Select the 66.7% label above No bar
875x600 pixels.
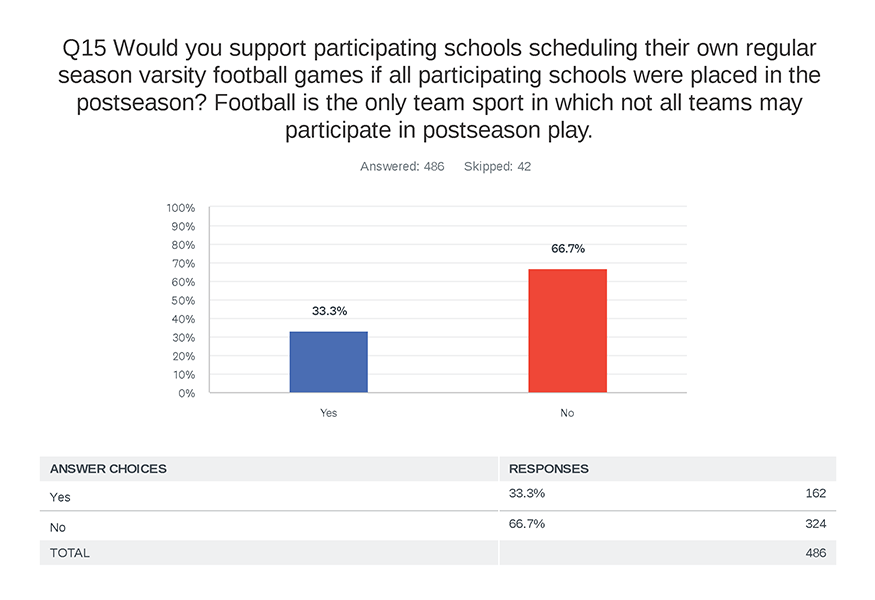click(x=568, y=249)
